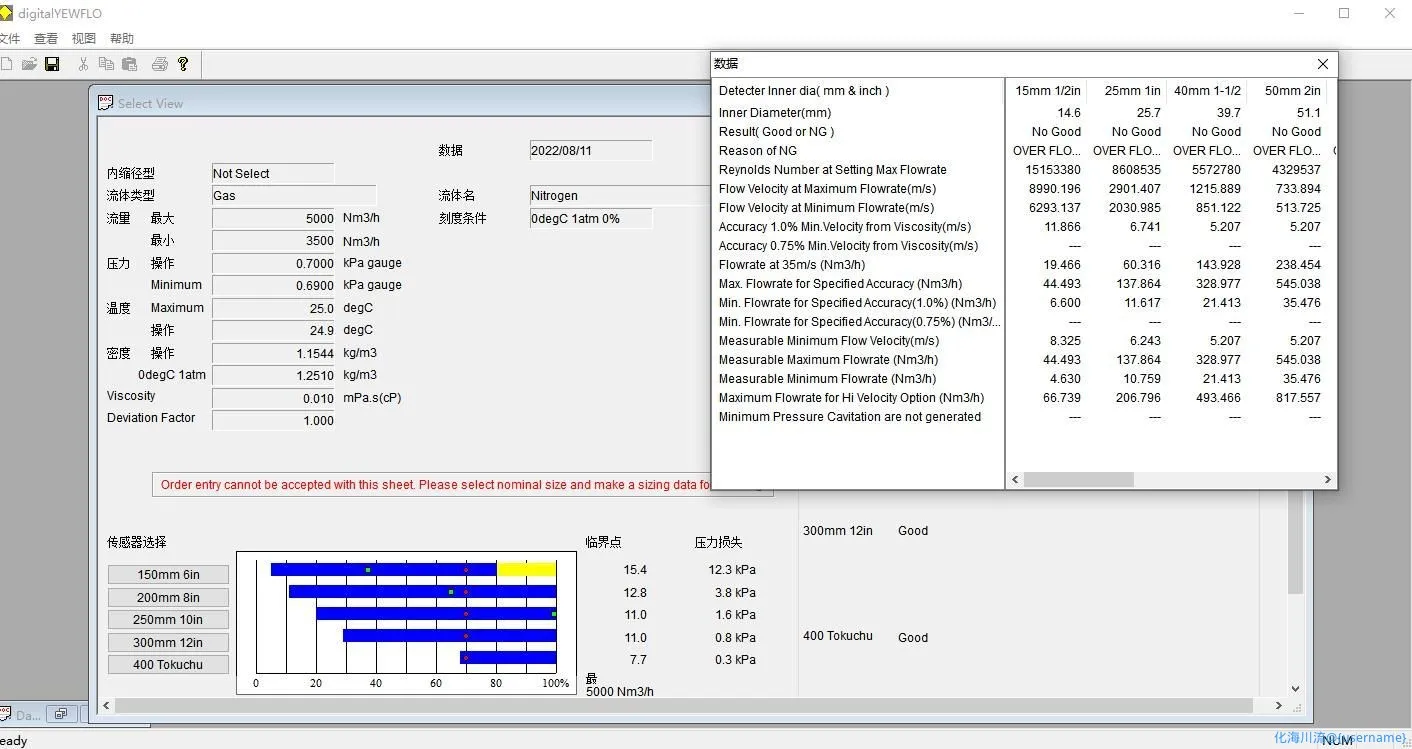Click the Cut scissors toolbar icon
The image size is (1412, 749).
[84, 64]
